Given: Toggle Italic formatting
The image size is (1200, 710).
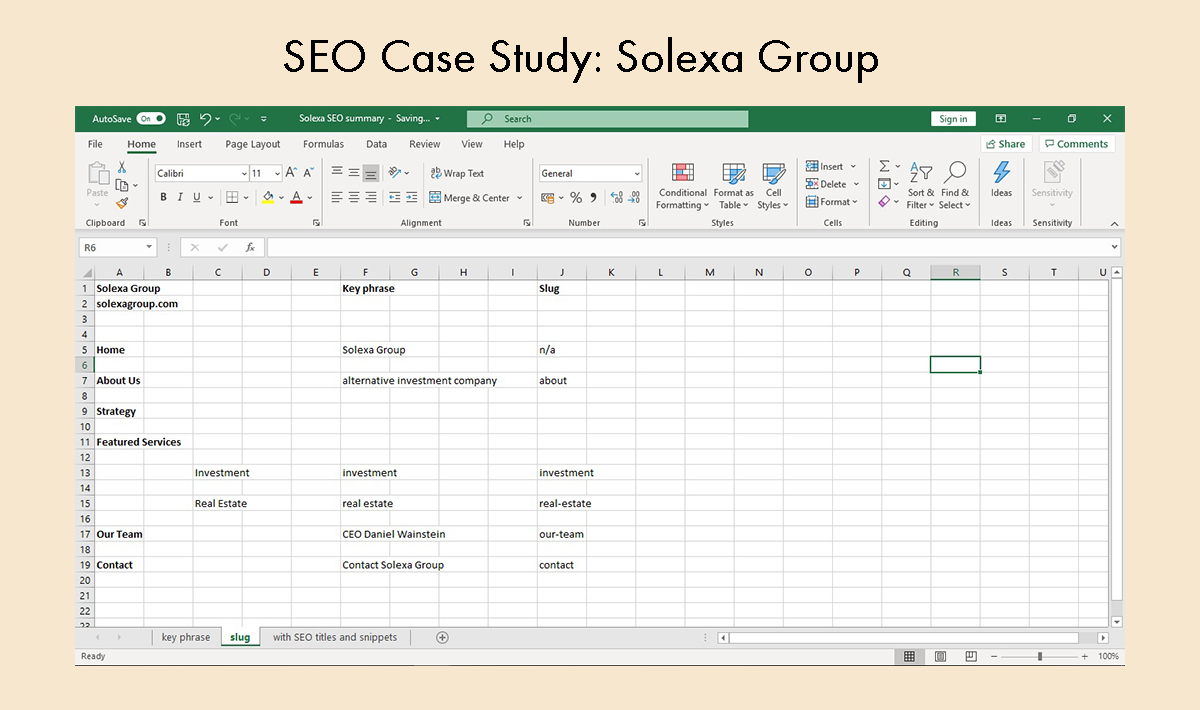Looking at the screenshot, I should click(x=180, y=198).
